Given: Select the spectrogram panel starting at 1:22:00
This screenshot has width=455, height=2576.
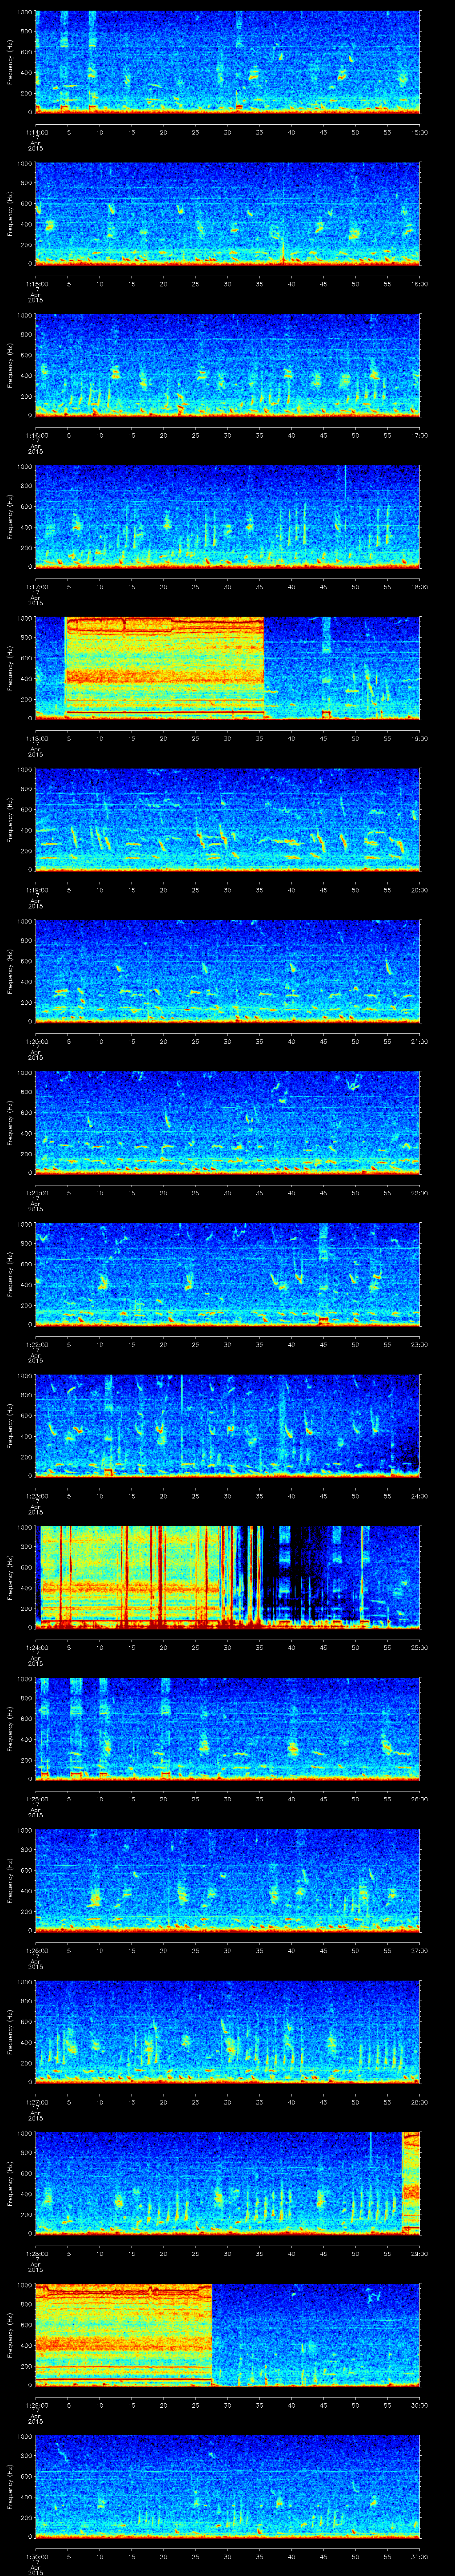Looking at the screenshot, I should (x=228, y=1274).
